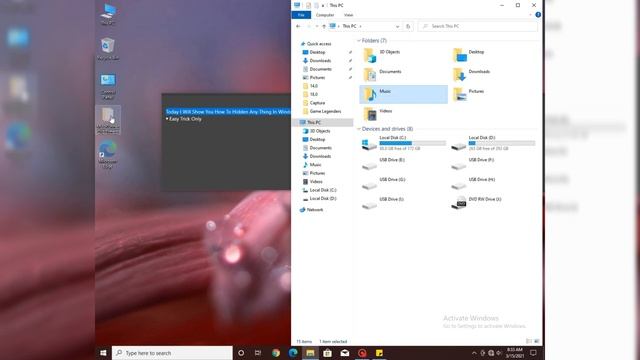Go back with the Explorer back arrow

tap(298, 26)
